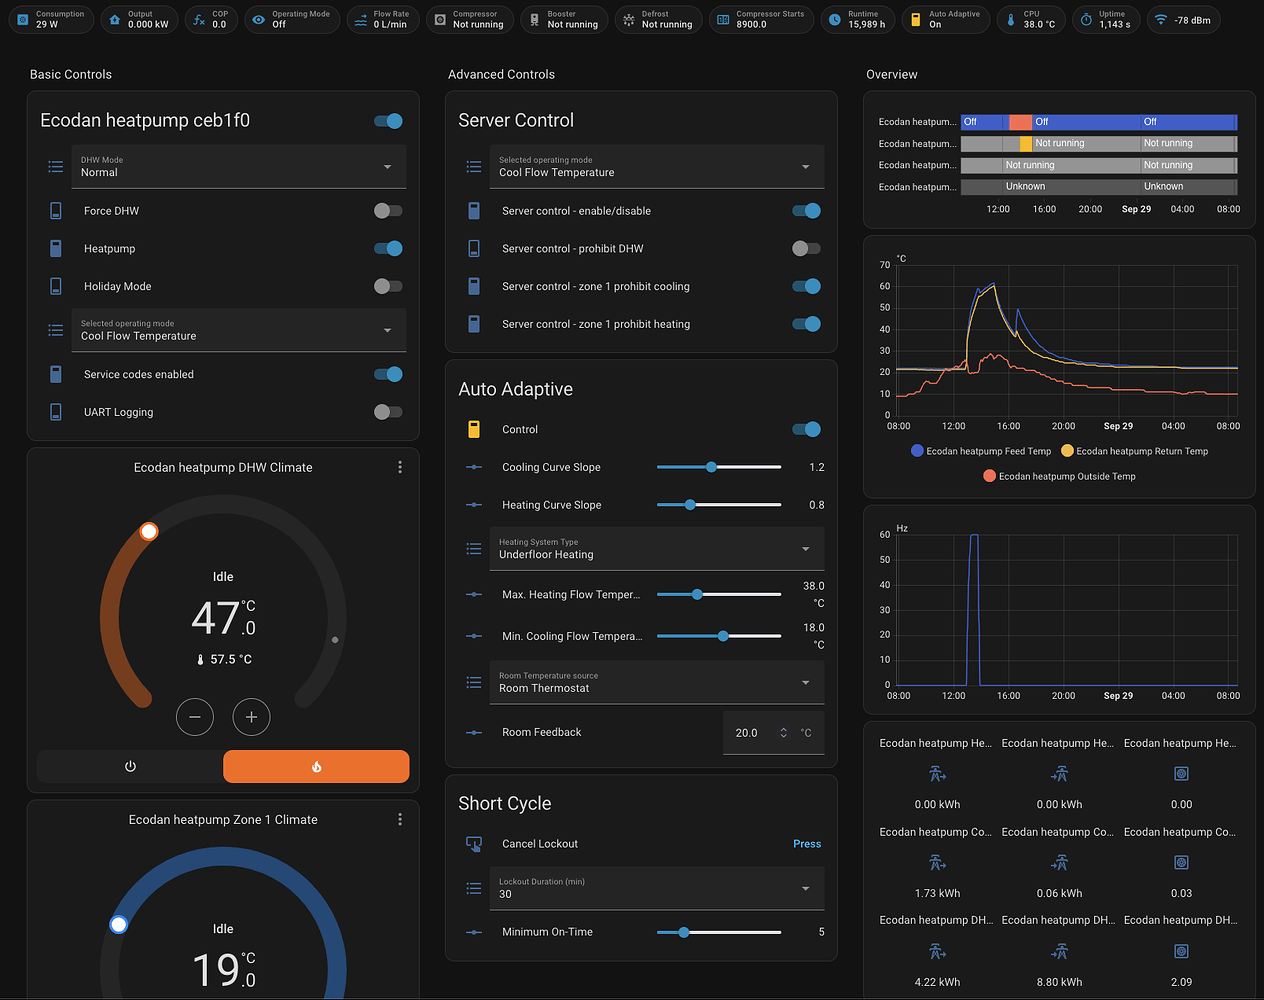This screenshot has width=1264, height=1000.
Task: Click the yellow Auto Adaptive Control icon
Action: point(474,429)
